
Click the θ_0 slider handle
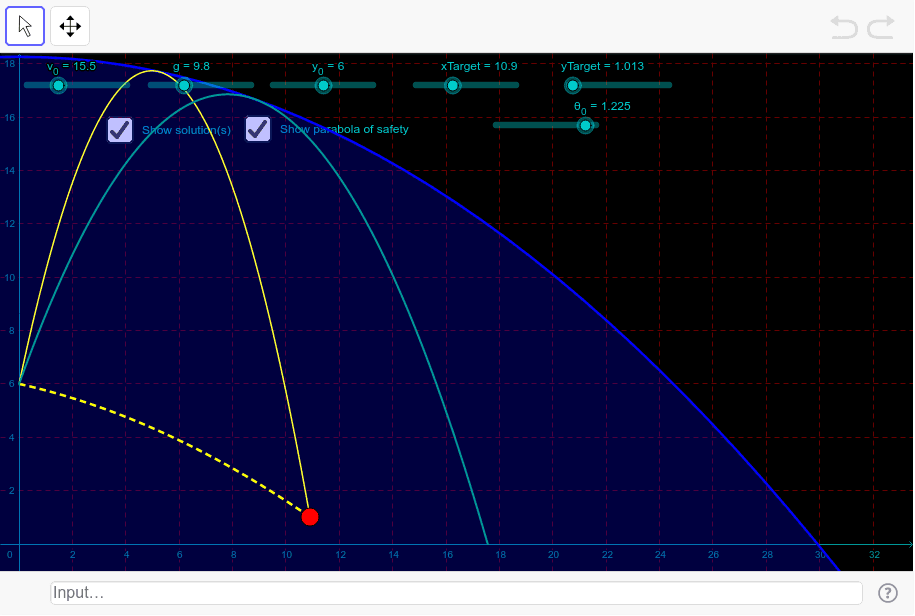pyautogui.click(x=585, y=125)
